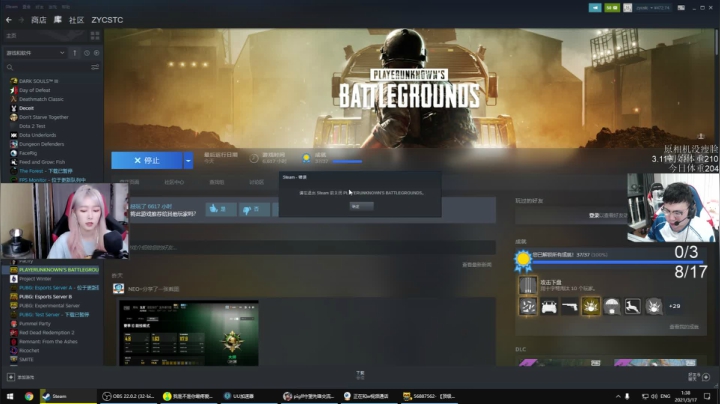Open Chrome from the taskbar
The image size is (720, 404).
29,396
